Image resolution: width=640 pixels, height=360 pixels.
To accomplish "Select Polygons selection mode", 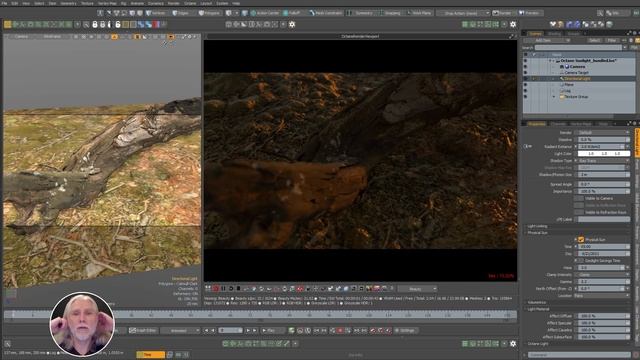I will tap(209, 13).
